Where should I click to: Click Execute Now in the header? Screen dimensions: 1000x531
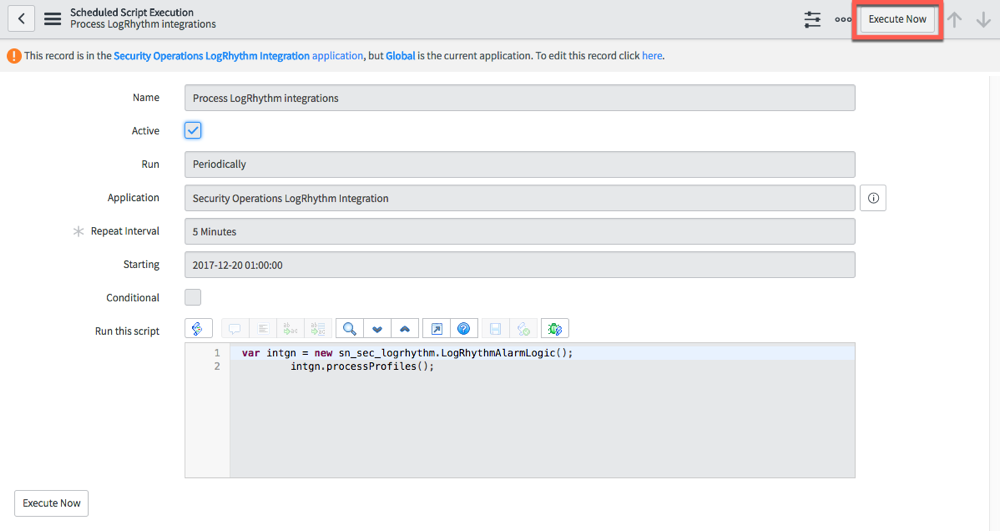tap(897, 19)
